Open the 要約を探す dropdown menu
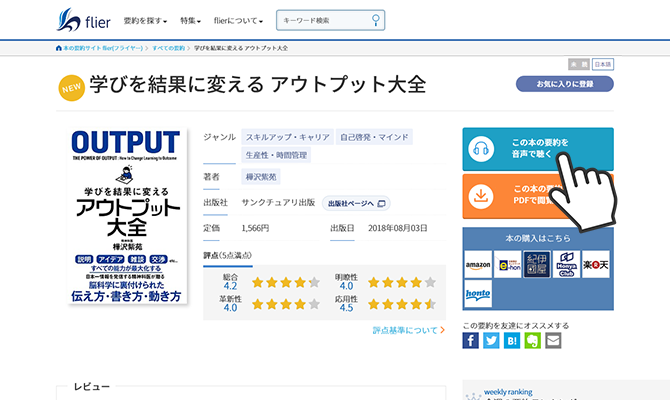The width and height of the screenshot is (670, 400). pos(145,21)
